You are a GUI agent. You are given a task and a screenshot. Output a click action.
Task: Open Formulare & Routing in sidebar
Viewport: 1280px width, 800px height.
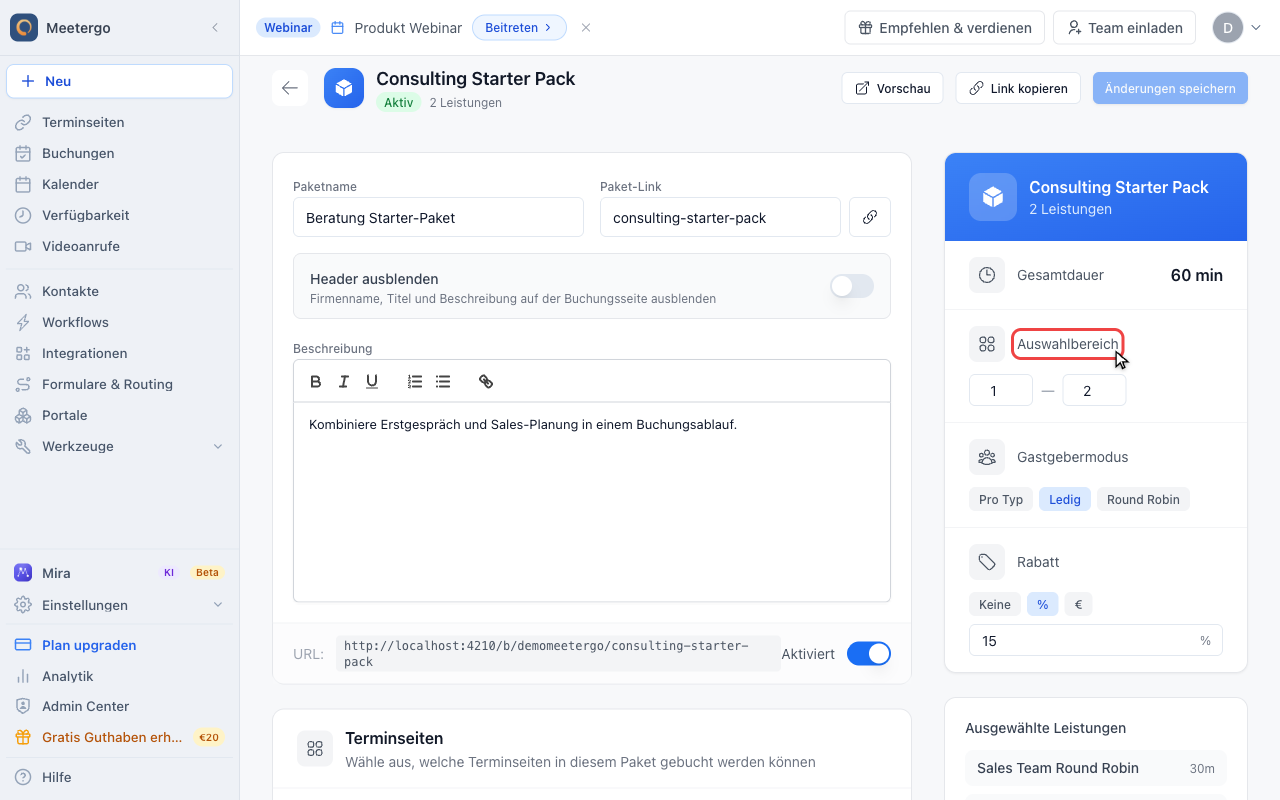(120, 384)
